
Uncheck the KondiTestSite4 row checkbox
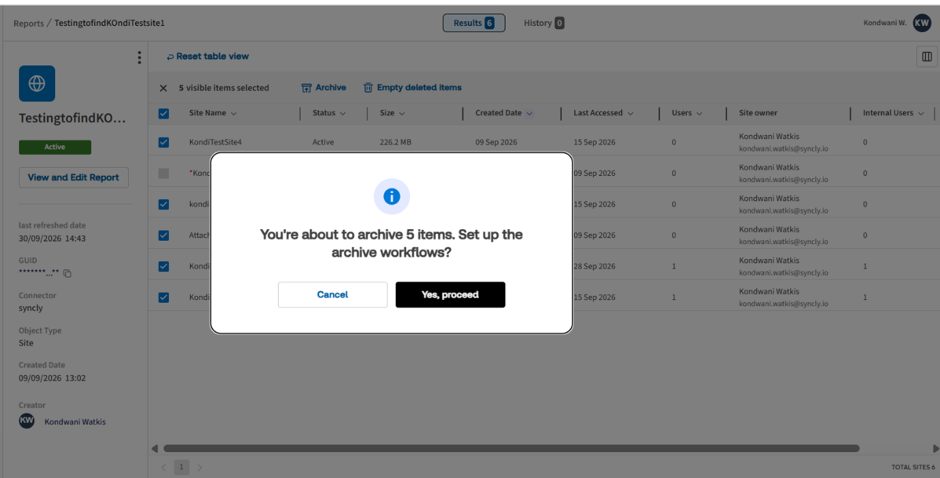click(164, 142)
